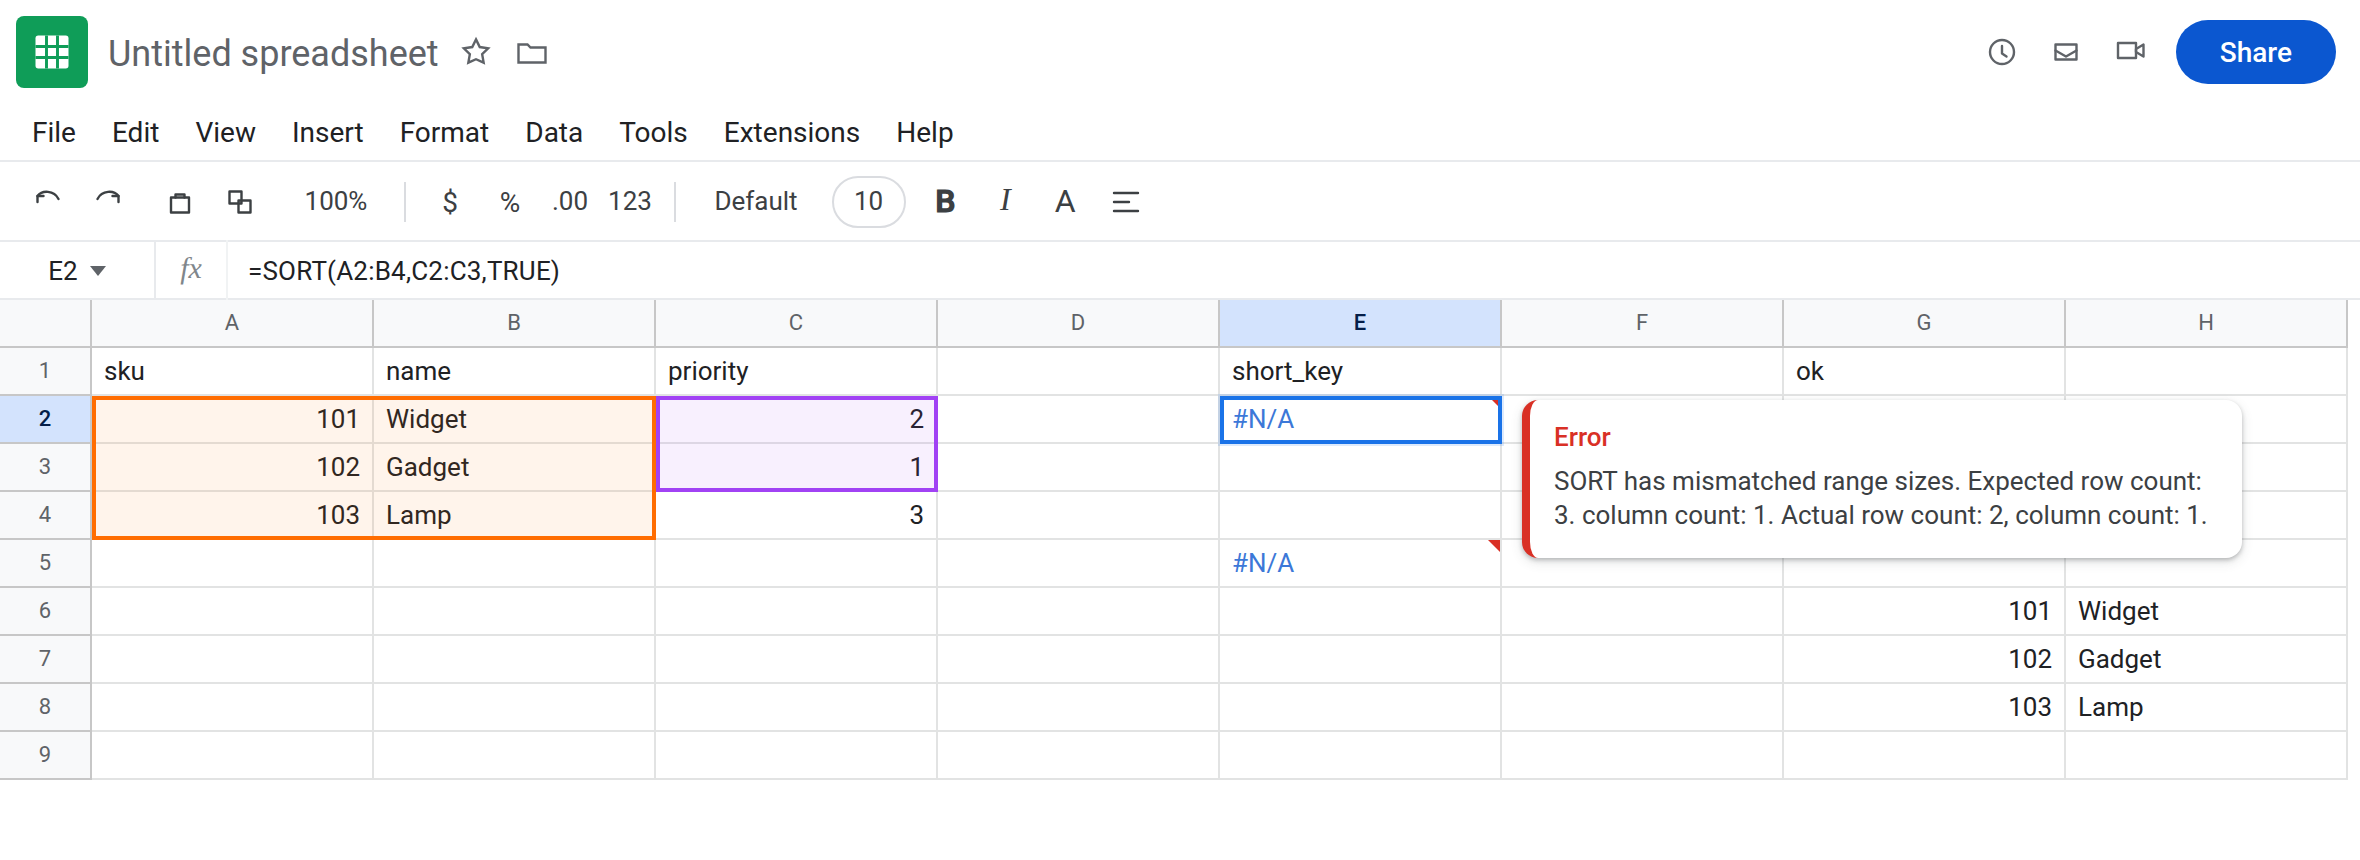Image resolution: width=2360 pixels, height=860 pixels.
Task: Open comments icon next to clock
Action: pyautogui.click(x=2066, y=52)
